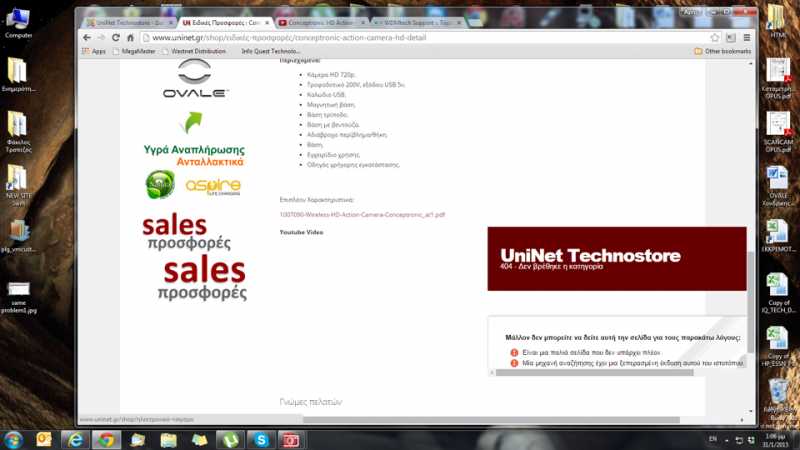Open uTorrent from the taskbar
Image resolution: width=800 pixels, height=450 pixels.
click(x=230, y=439)
